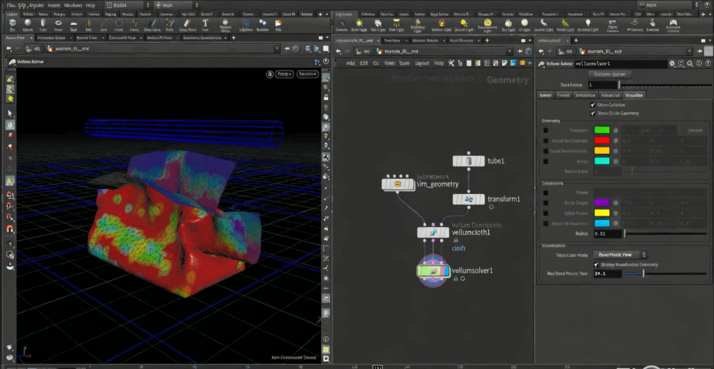Select the Circle shelf tool
714x369 pixels.
[119, 25]
